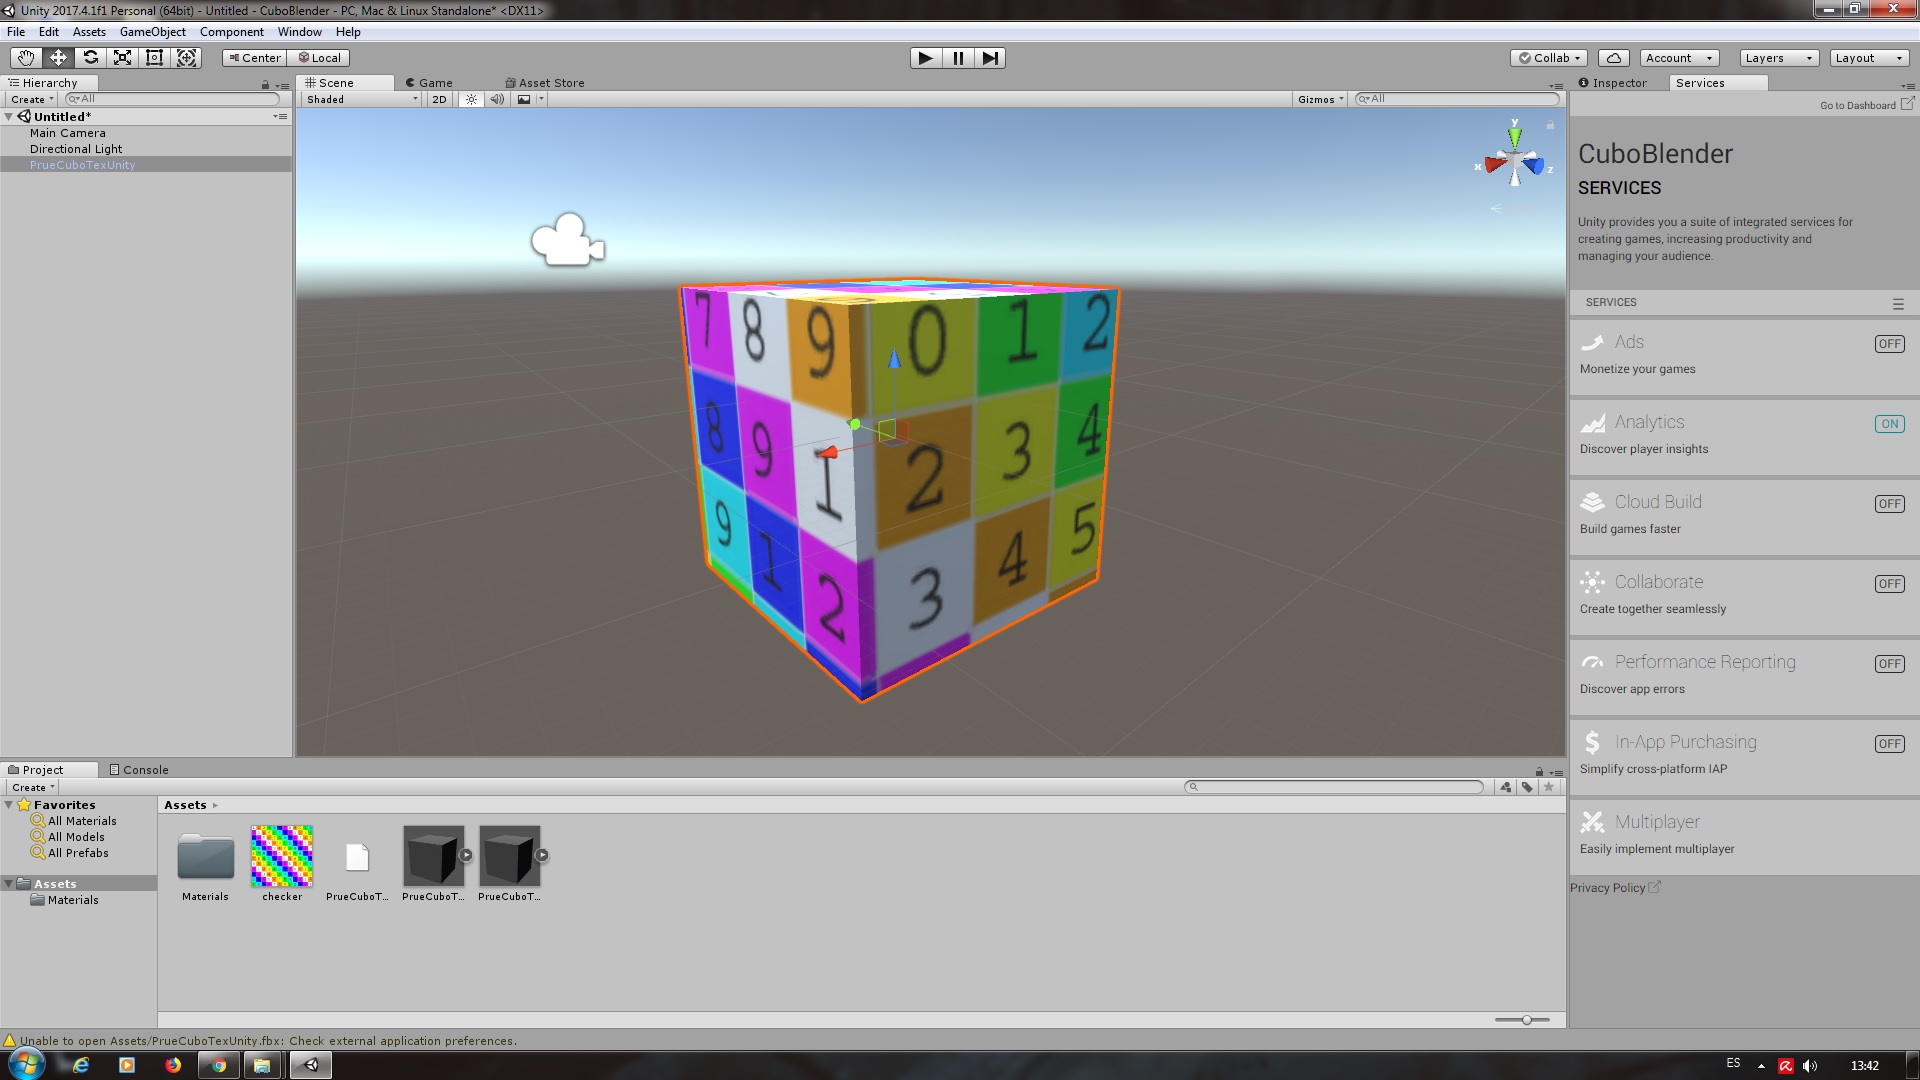This screenshot has height=1080, width=1920.
Task: Toggle scene audio speaker icon
Action: [497, 99]
